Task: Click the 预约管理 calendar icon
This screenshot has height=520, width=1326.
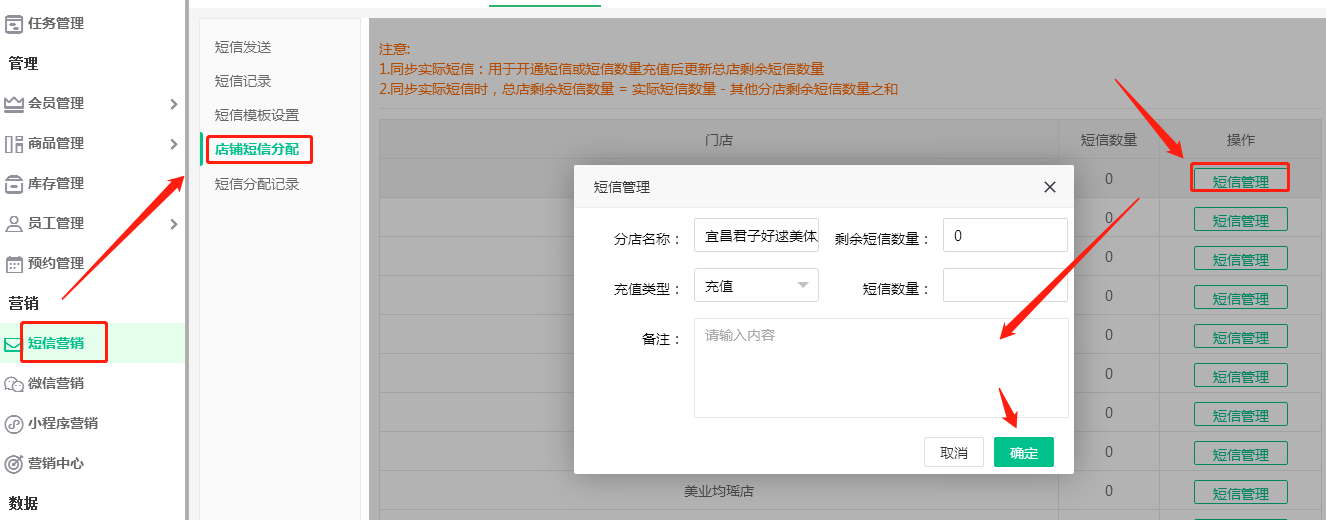Action: [x=14, y=263]
